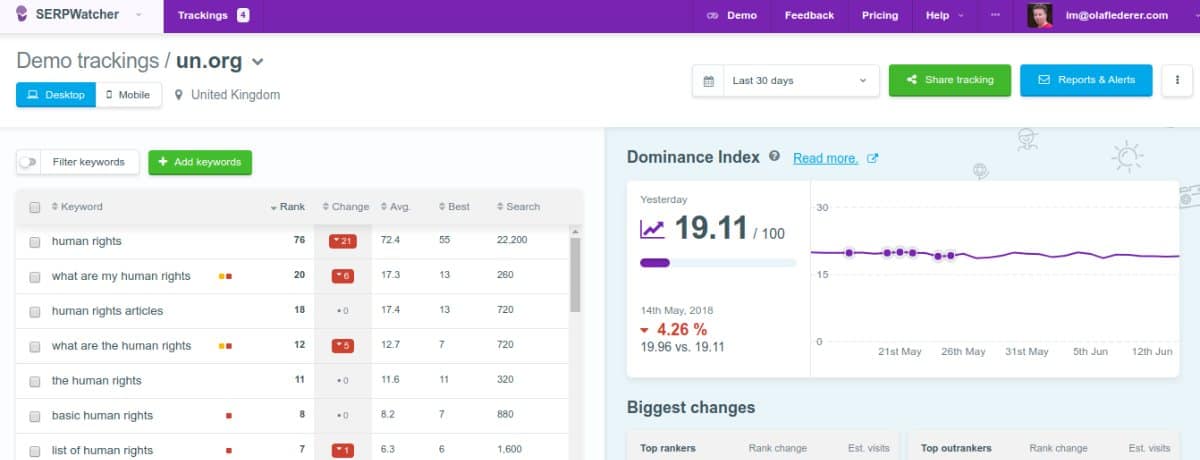
Task: Click the calendar icon in date picker
Action: click(709, 81)
